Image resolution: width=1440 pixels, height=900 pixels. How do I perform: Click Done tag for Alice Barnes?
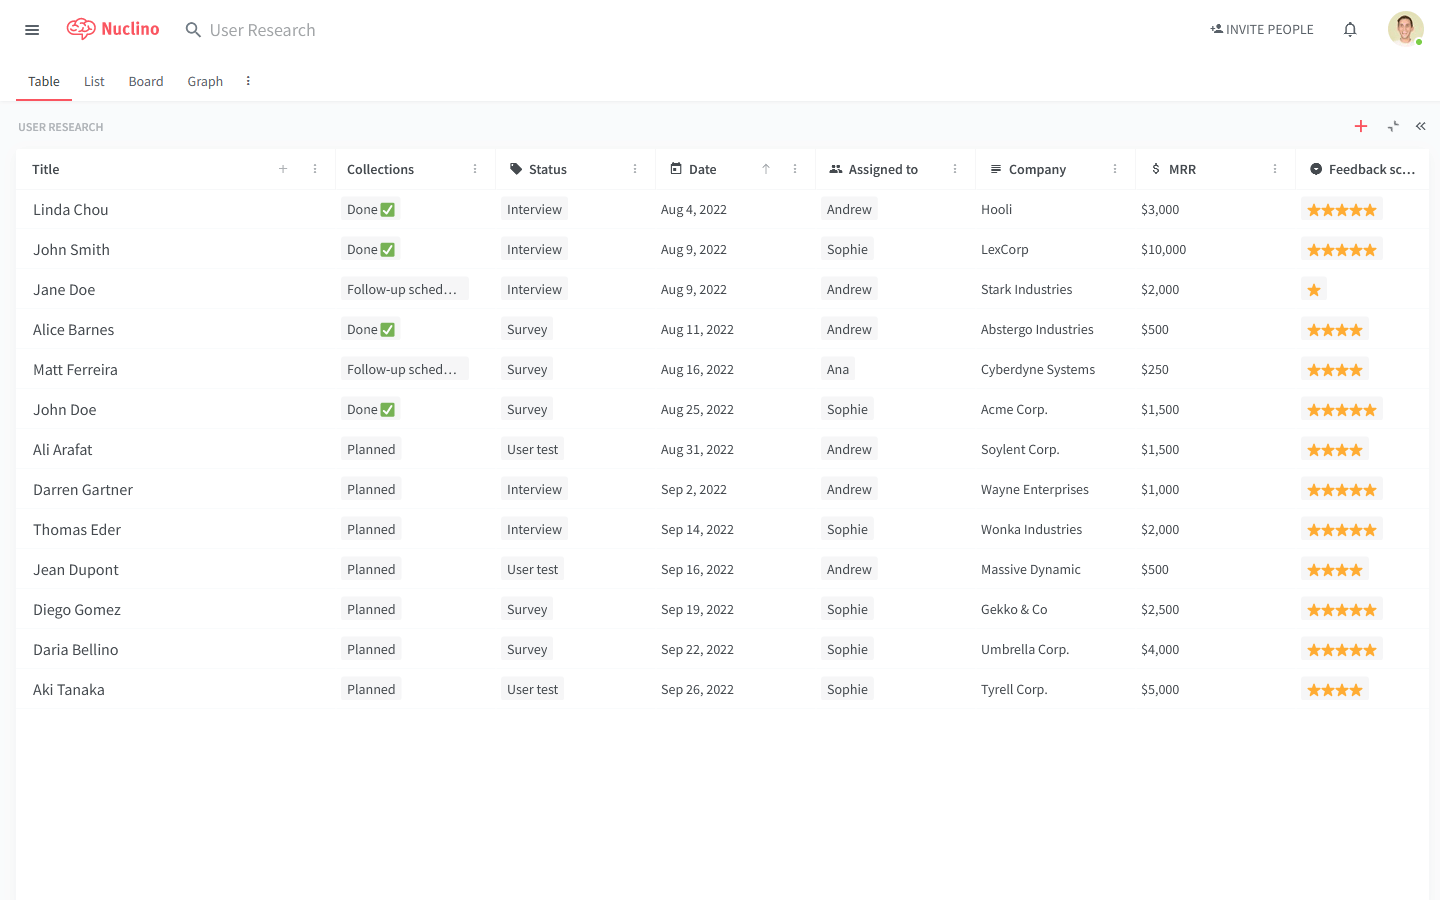click(371, 330)
